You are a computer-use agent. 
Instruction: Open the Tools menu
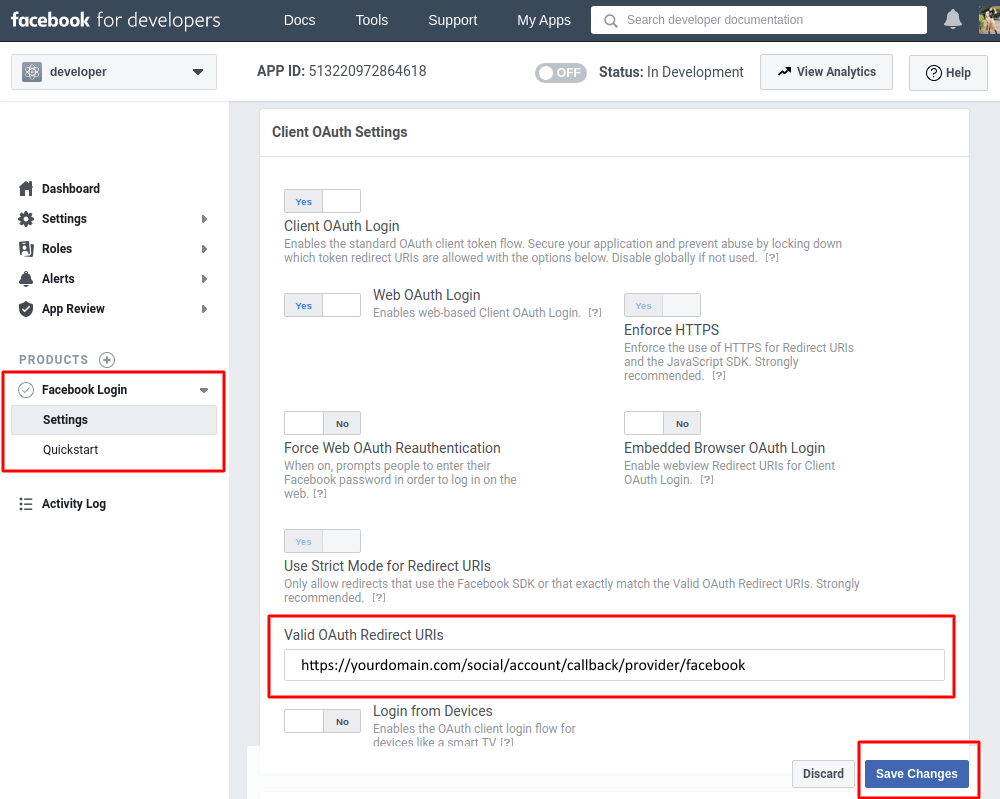click(x=372, y=20)
